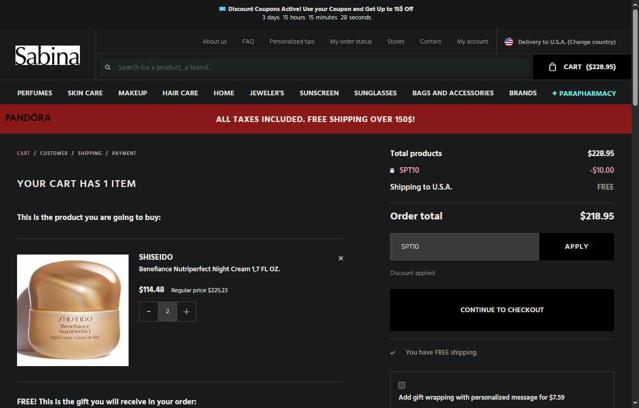Click the Order total $218.95 value
This screenshot has width=639, height=408.
597,216
